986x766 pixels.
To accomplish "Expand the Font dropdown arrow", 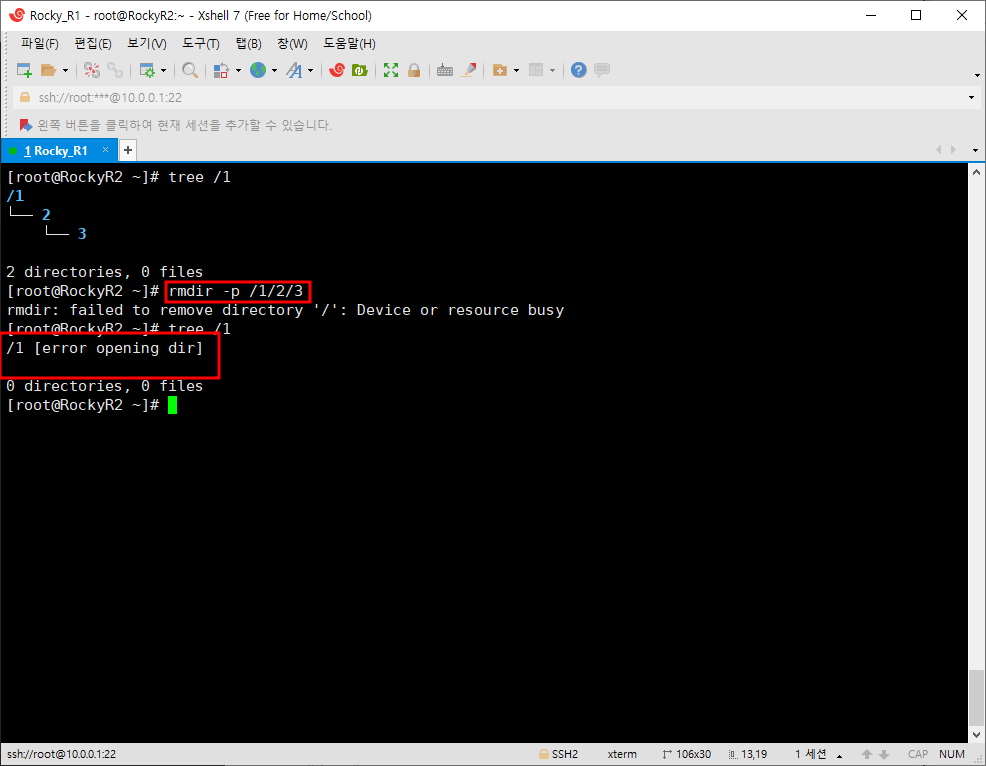I will [310, 70].
